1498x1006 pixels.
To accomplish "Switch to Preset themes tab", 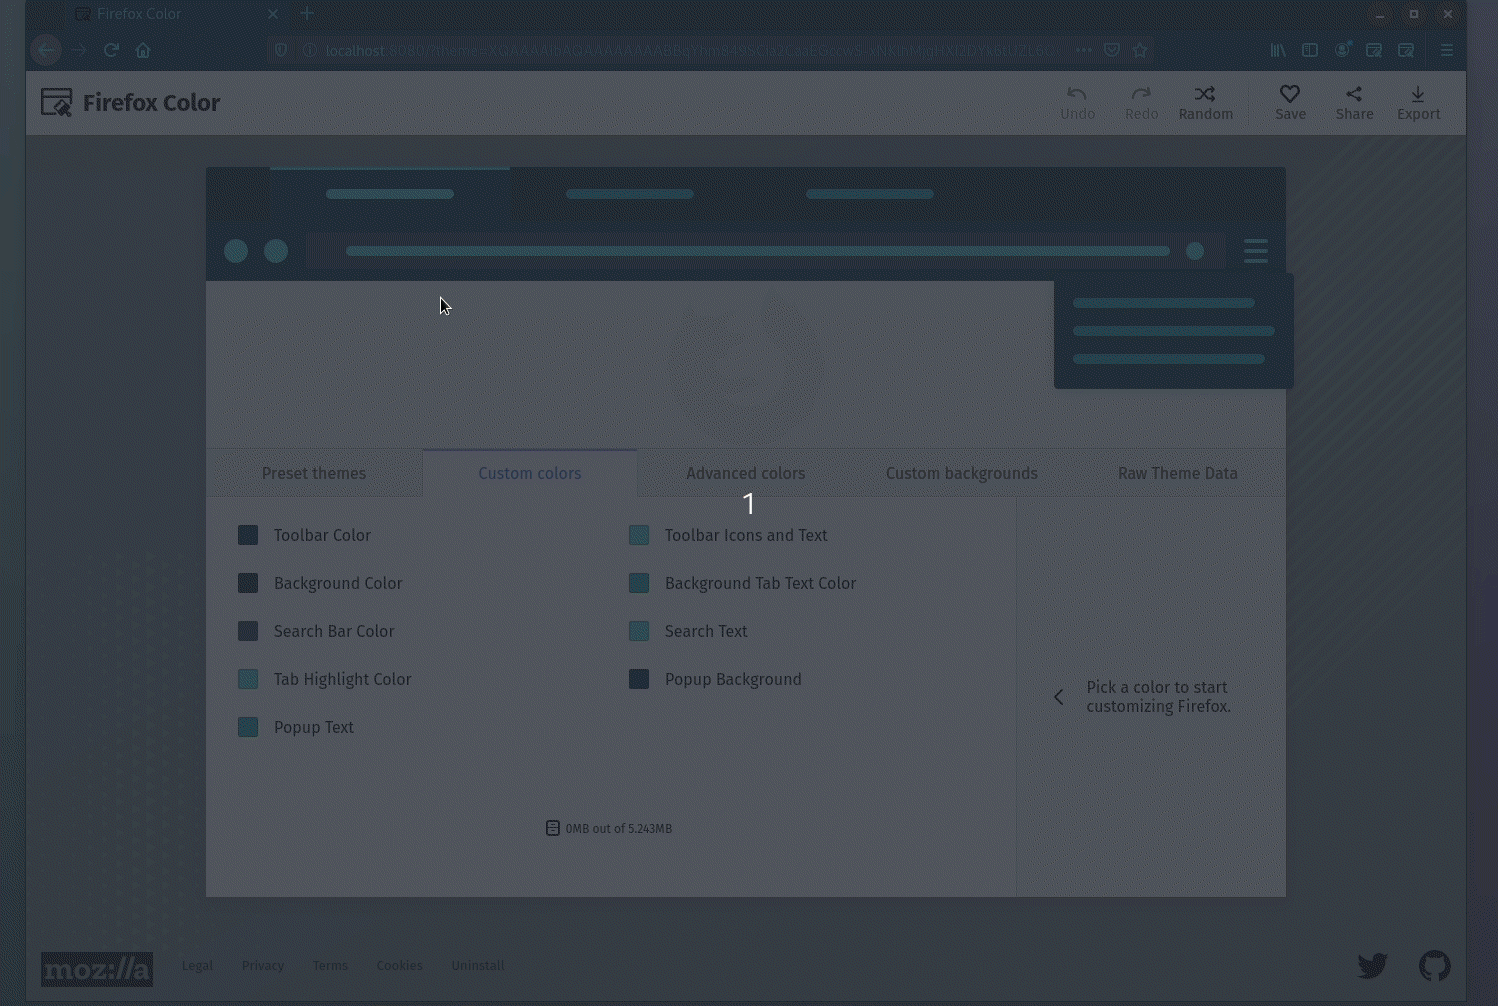I will tap(314, 473).
